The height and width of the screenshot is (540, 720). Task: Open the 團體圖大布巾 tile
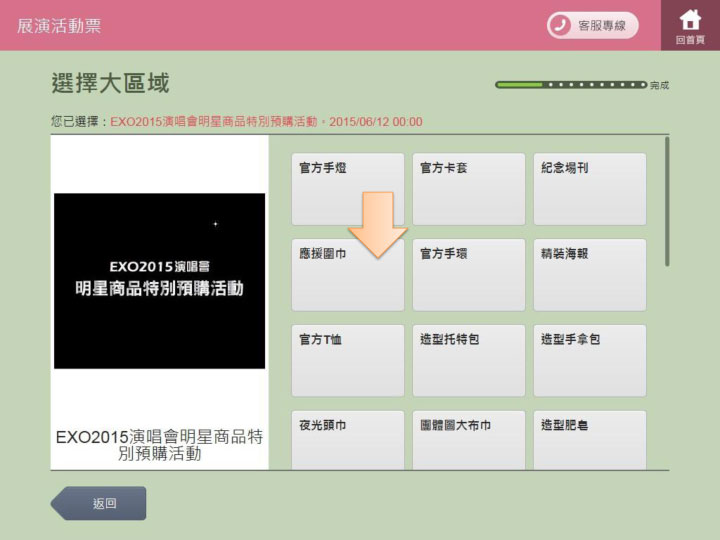469,440
